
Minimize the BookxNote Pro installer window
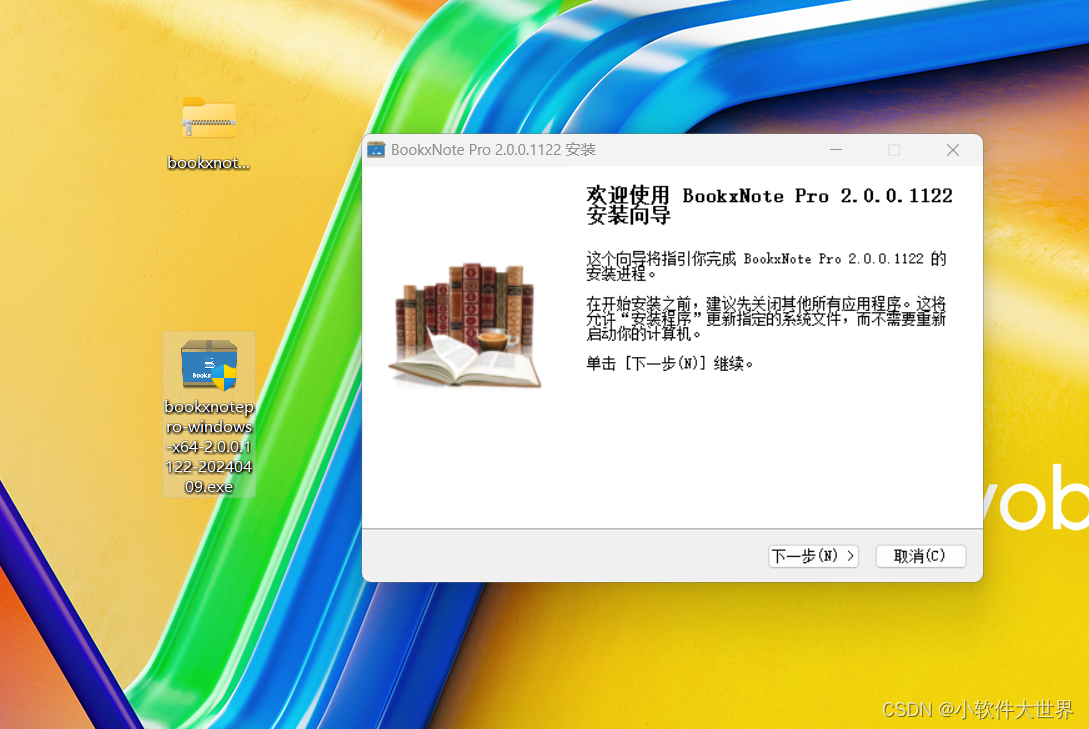coord(836,150)
